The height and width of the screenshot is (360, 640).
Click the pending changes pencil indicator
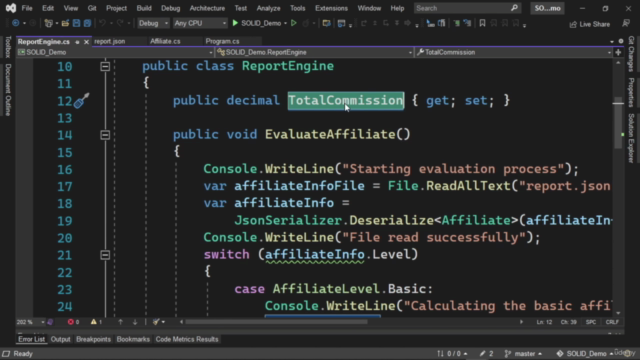(487, 353)
